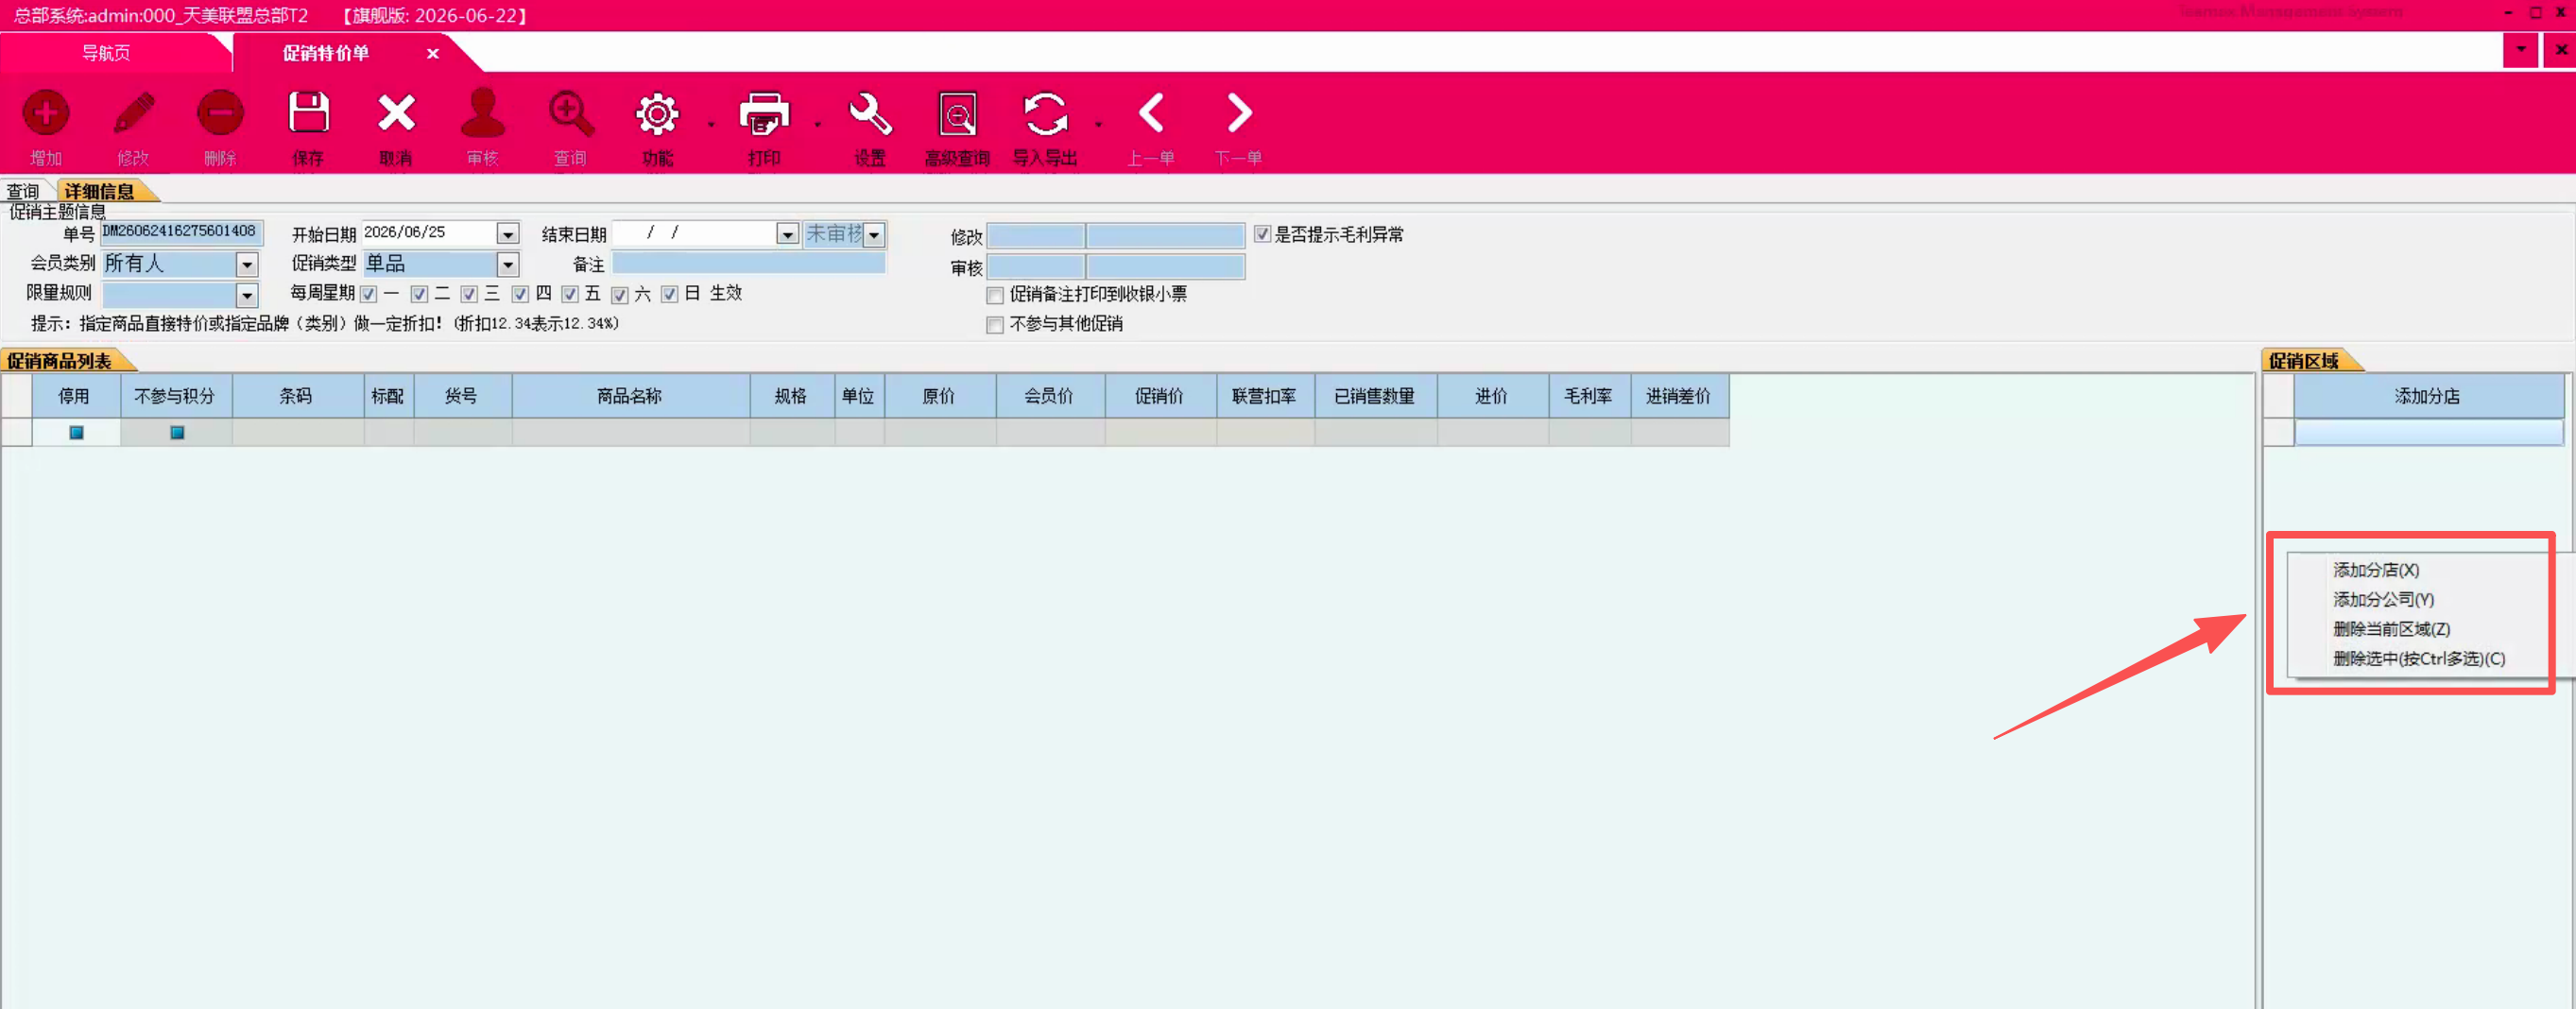The width and height of the screenshot is (2576, 1009).
Task: Toggle Monday (一) weekday checkbox
Action: point(369,294)
